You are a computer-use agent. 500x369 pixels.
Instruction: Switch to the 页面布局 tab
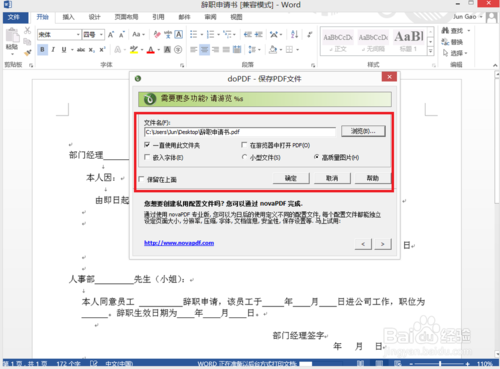pos(126,17)
